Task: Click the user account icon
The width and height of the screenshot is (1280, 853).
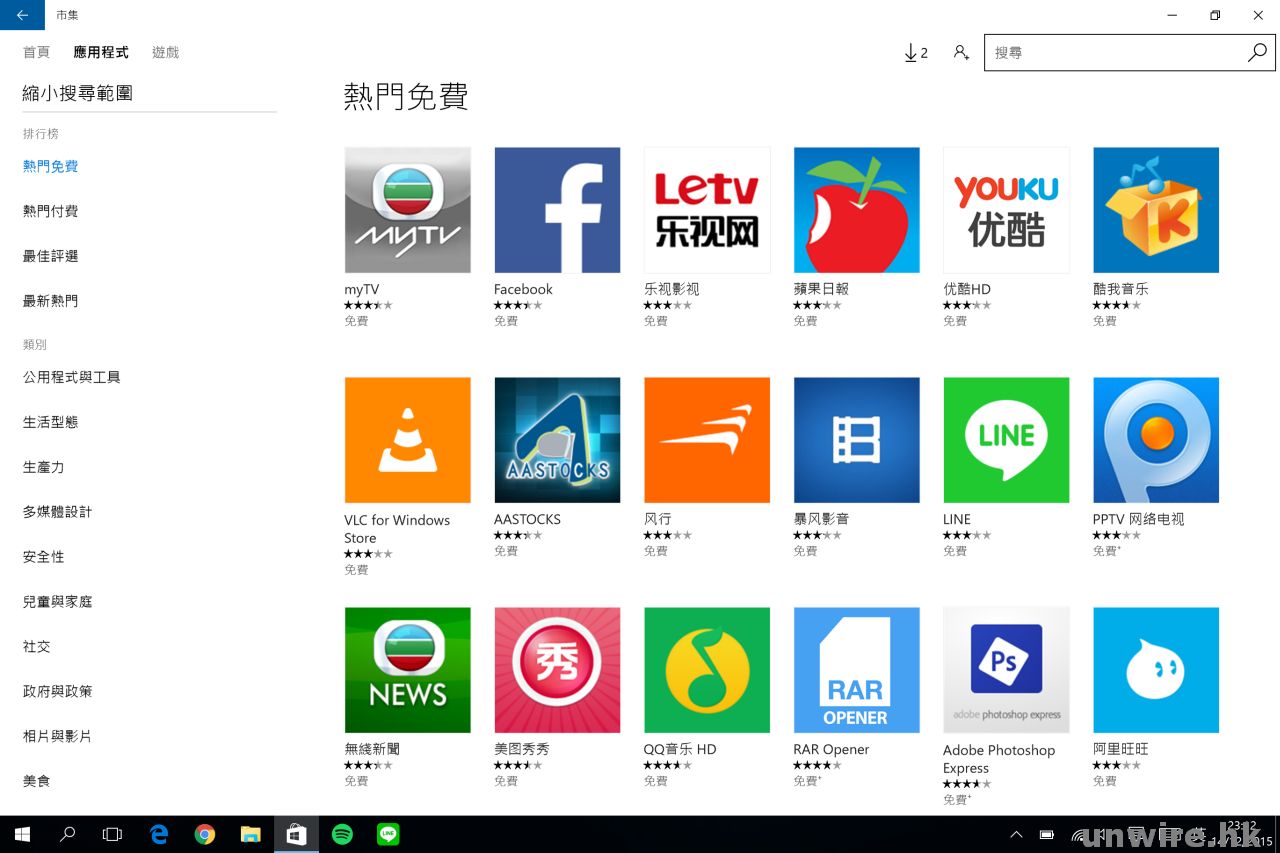Action: click(961, 53)
